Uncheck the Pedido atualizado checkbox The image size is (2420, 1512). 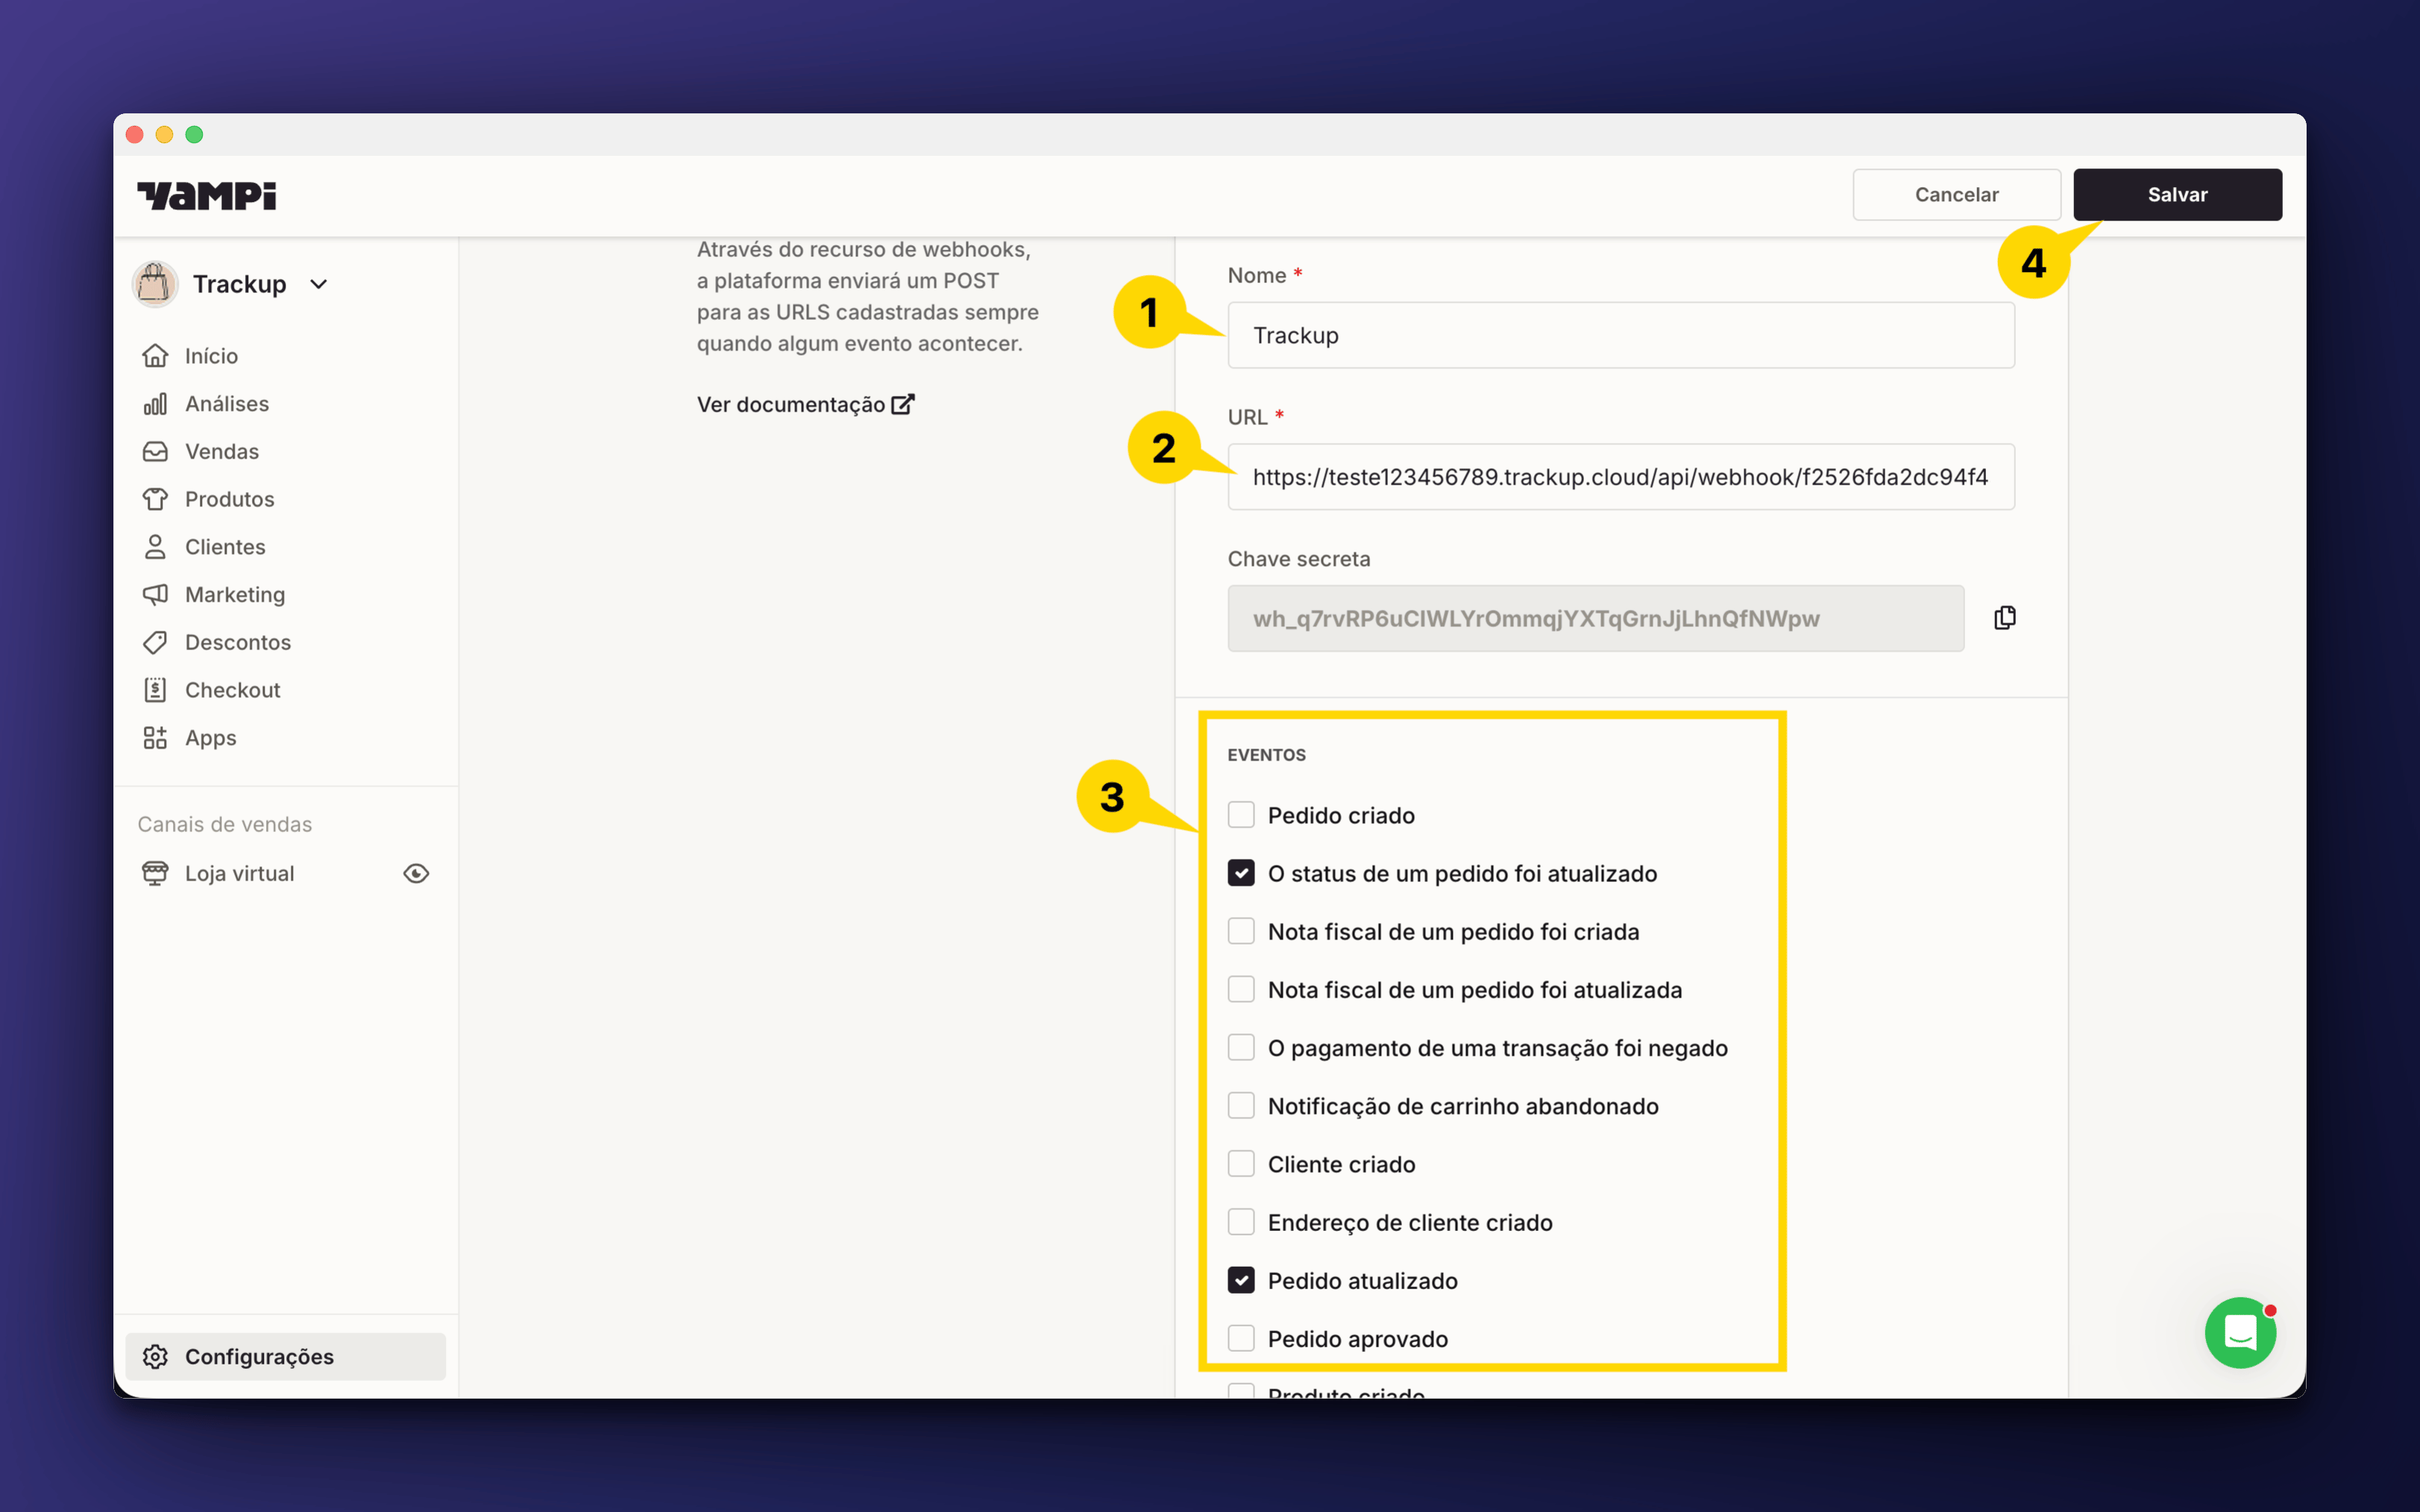[1241, 1281]
